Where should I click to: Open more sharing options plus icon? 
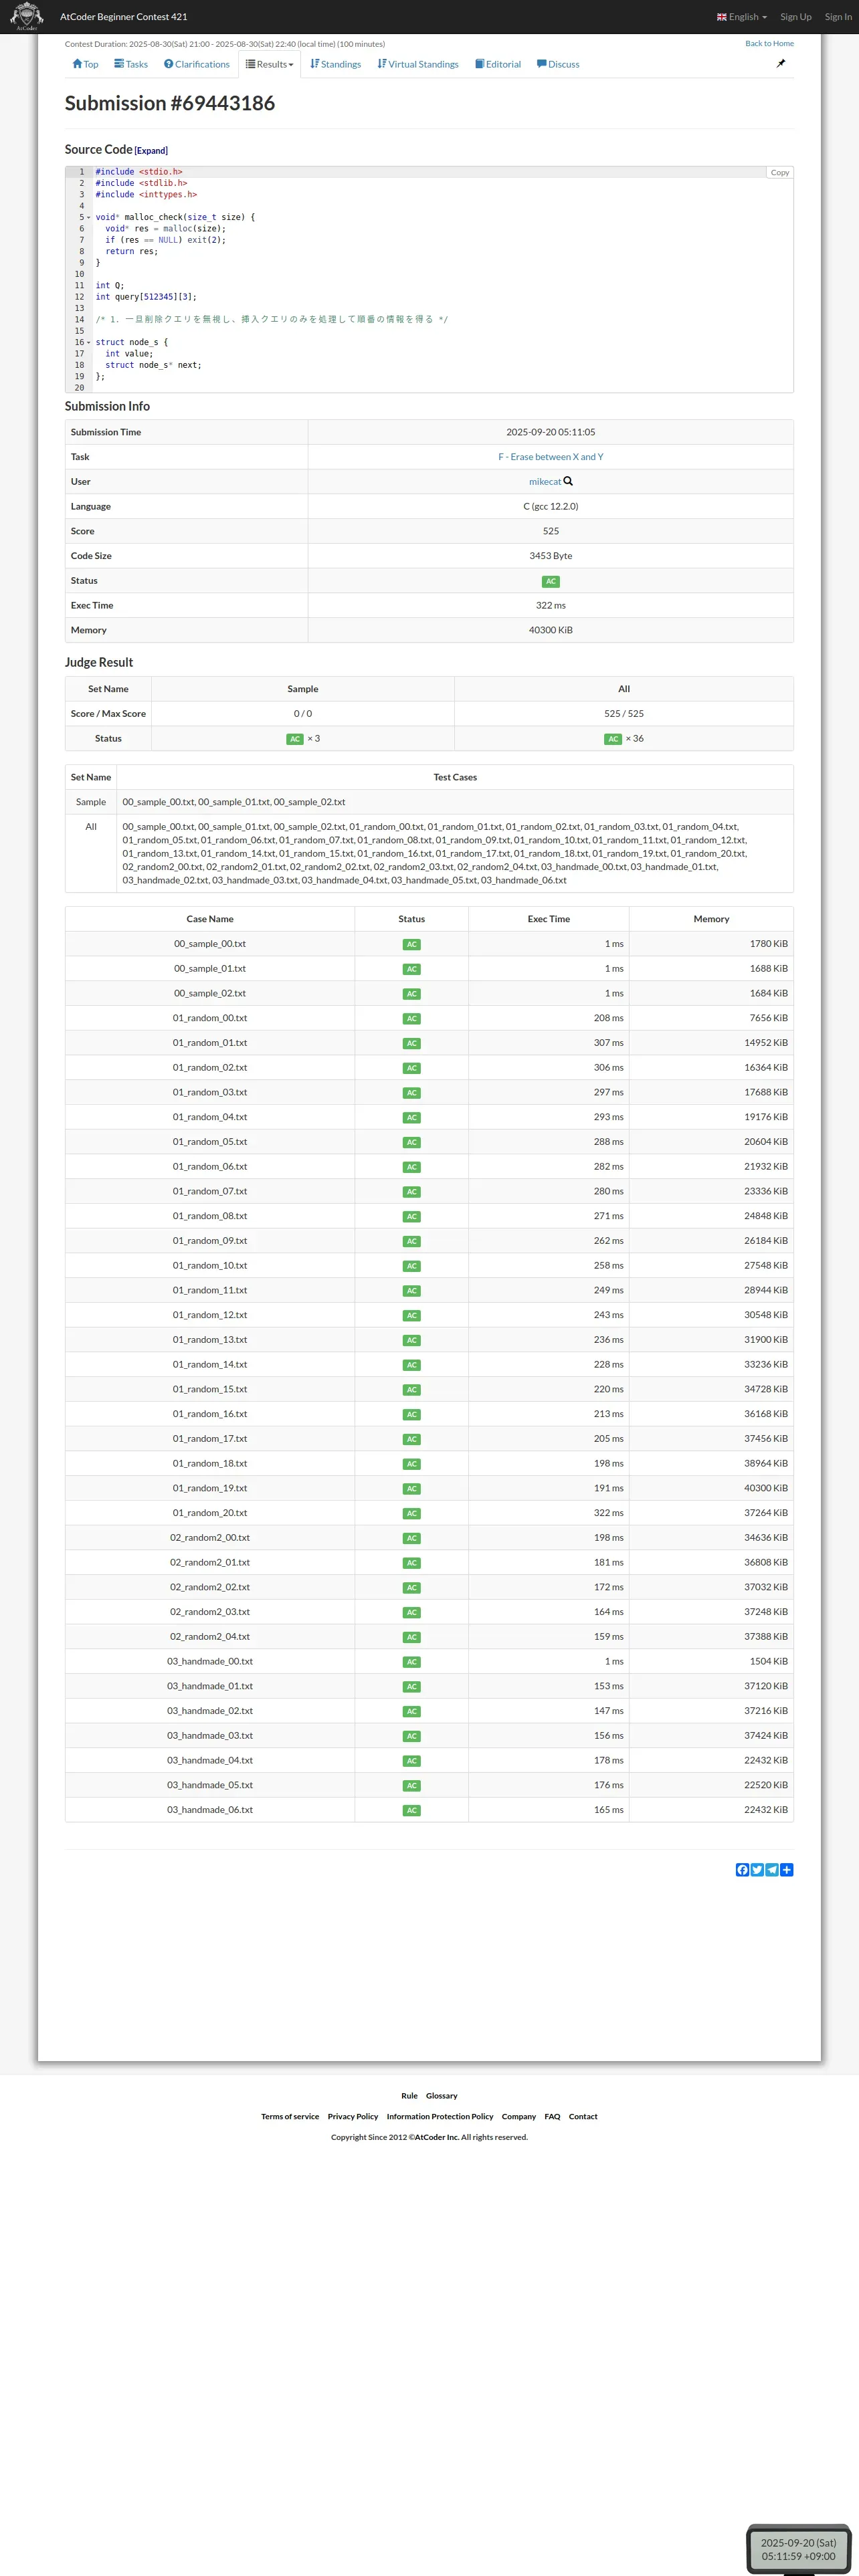787,1869
